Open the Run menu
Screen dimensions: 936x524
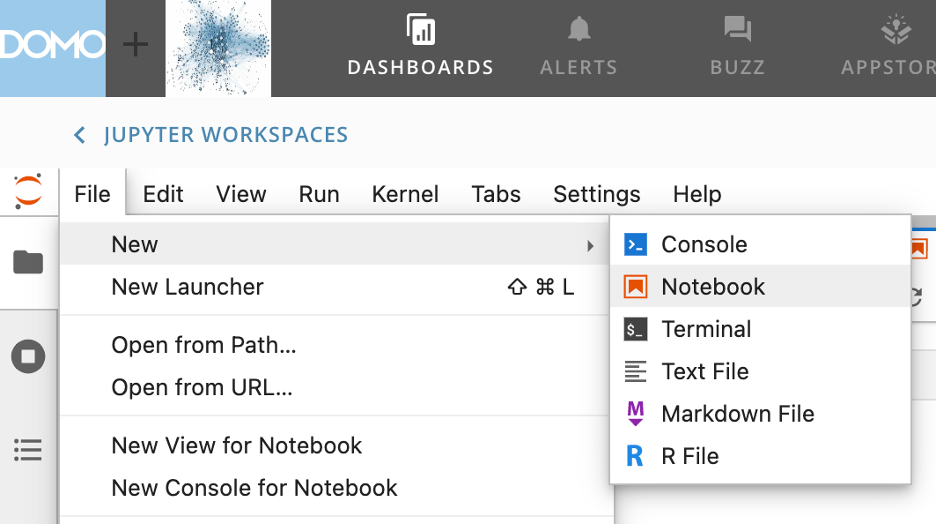click(319, 194)
